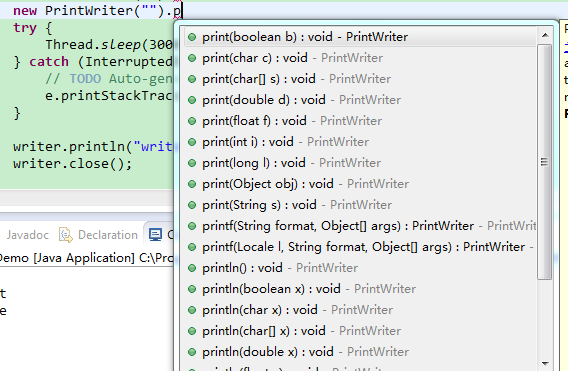
Task: Click the green method icon beside print(float f)
Action: pos(192,121)
